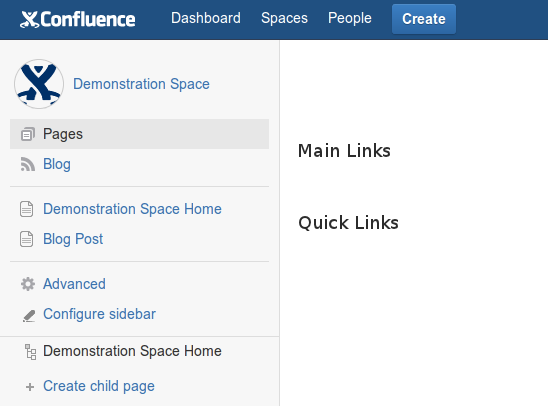Click the gear icon next to Advanced
Screen dimensions: 548x406
point(28,284)
